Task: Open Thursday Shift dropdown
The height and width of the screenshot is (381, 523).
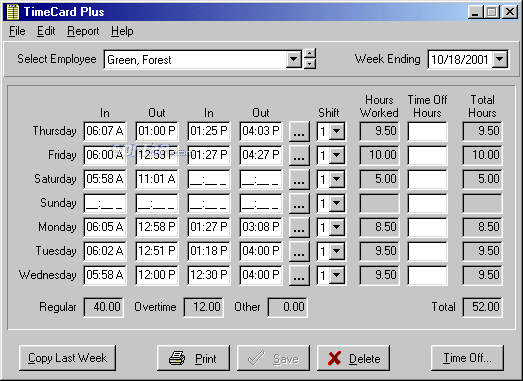Action: coord(337,131)
